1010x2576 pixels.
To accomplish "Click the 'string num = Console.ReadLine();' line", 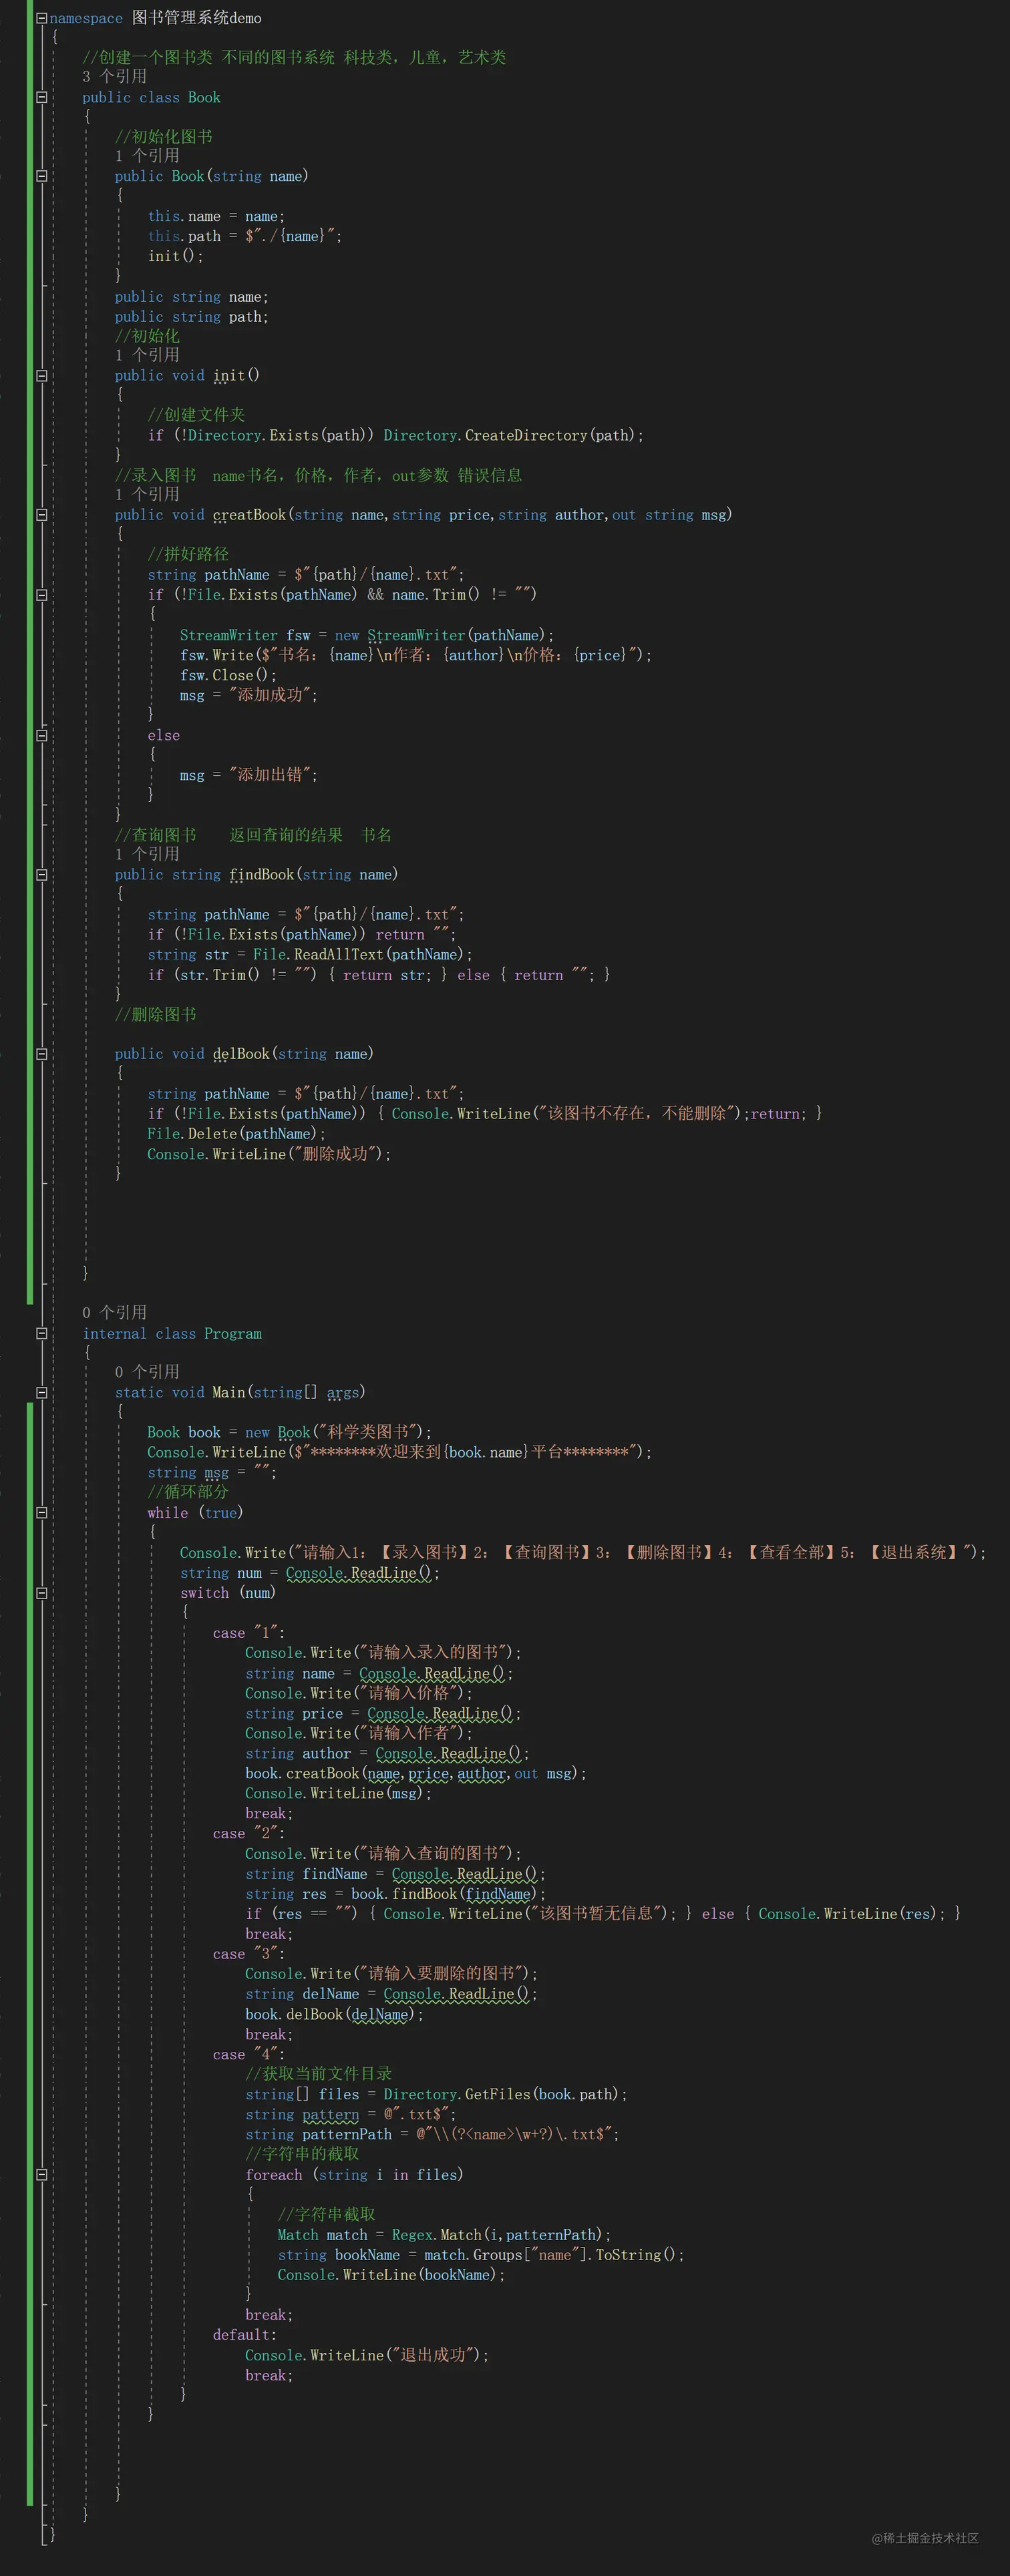I will tap(309, 1573).
